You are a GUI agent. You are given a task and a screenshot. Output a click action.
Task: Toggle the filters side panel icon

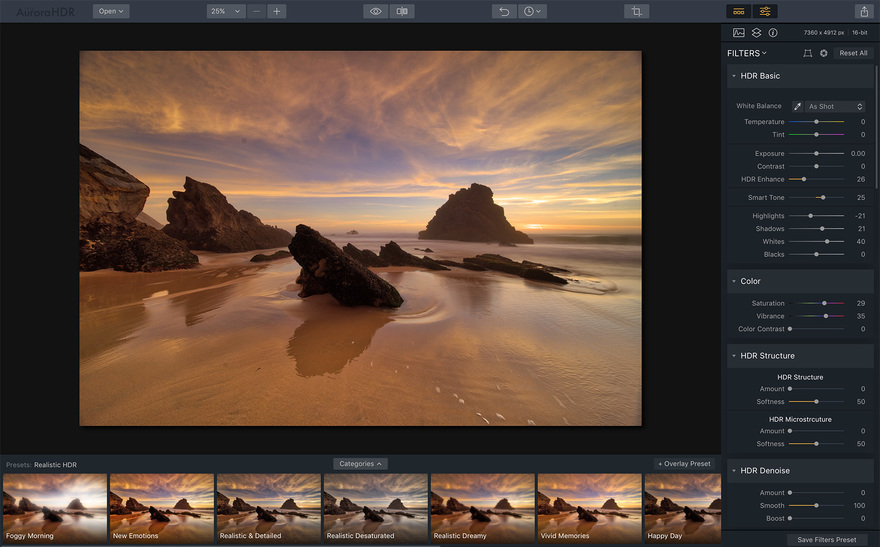pyautogui.click(x=765, y=11)
